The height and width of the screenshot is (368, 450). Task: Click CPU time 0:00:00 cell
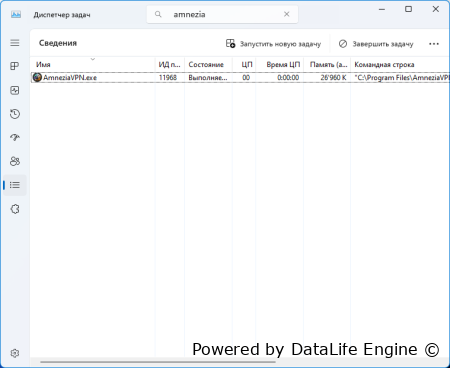(x=288, y=78)
